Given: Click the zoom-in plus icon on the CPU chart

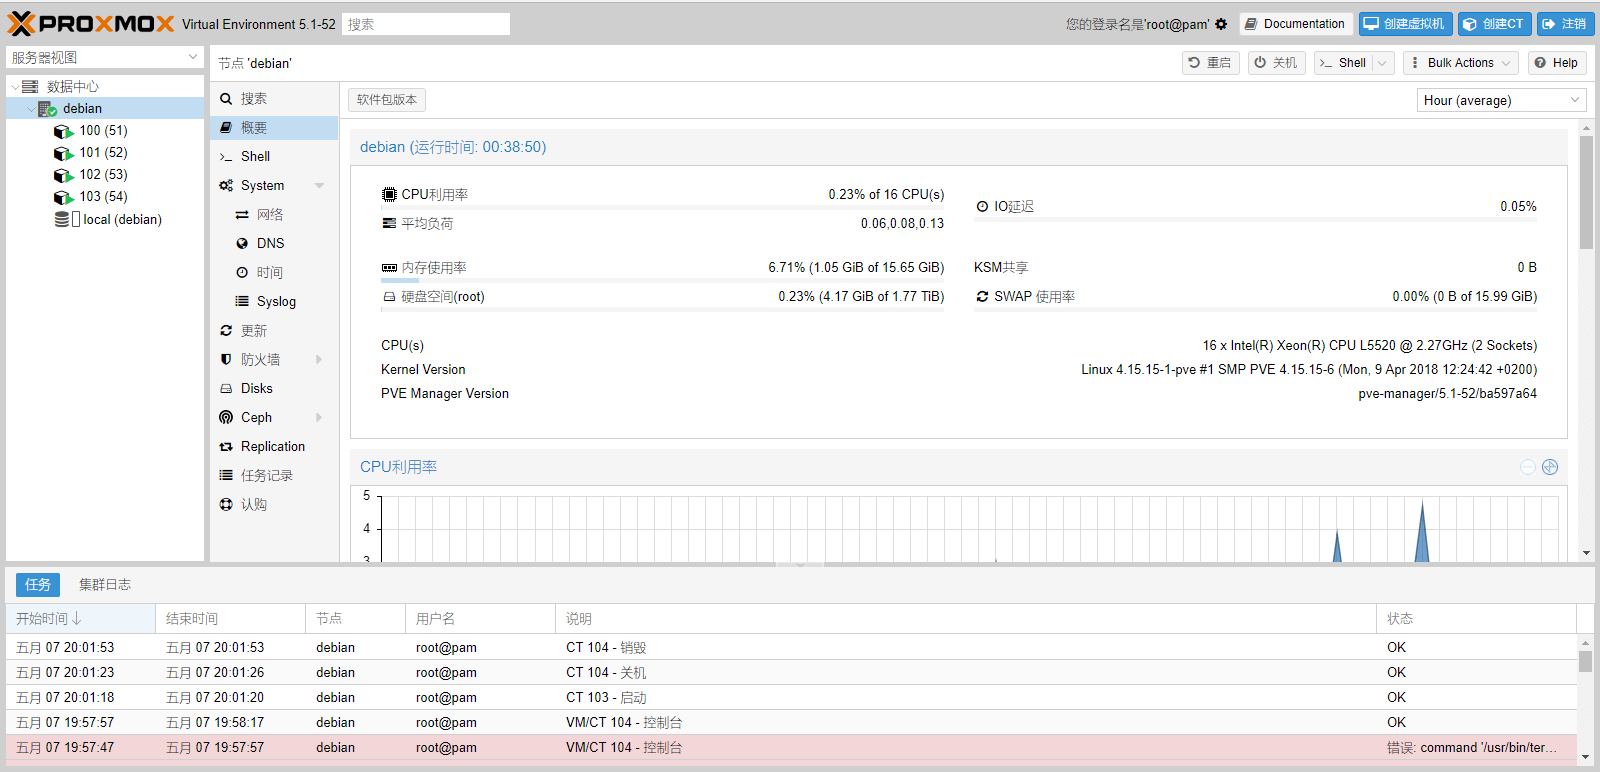Looking at the screenshot, I should coord(1550,467).
